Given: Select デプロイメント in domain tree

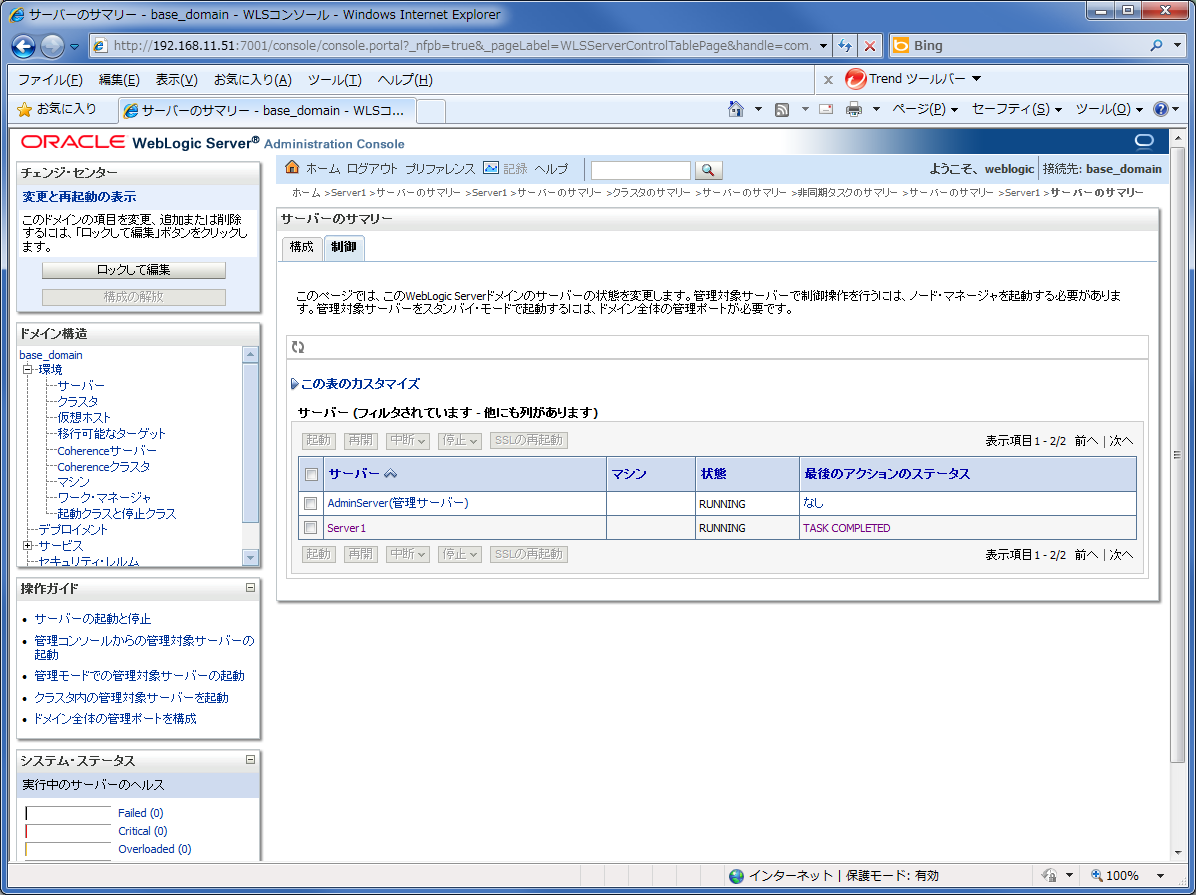Looking at the screenshot, I should (73, 530).
